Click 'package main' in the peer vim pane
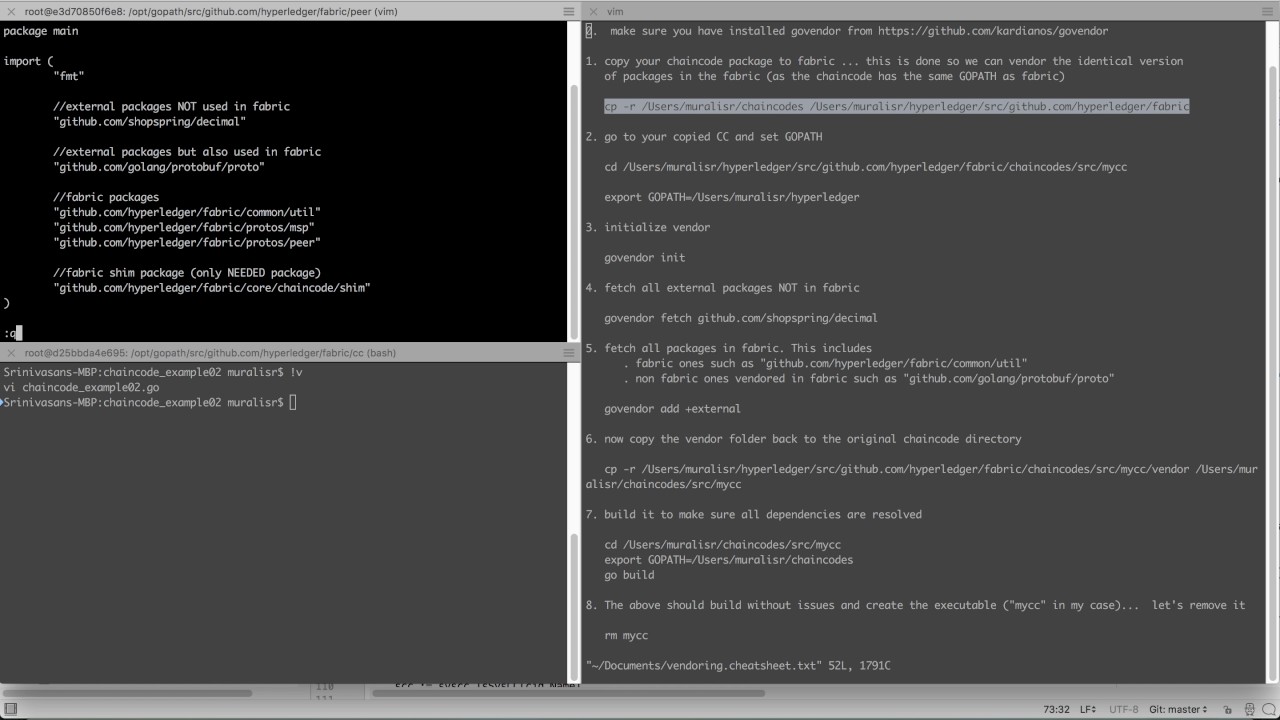Viewport: 1280px width, 720px height. [41, 31]
